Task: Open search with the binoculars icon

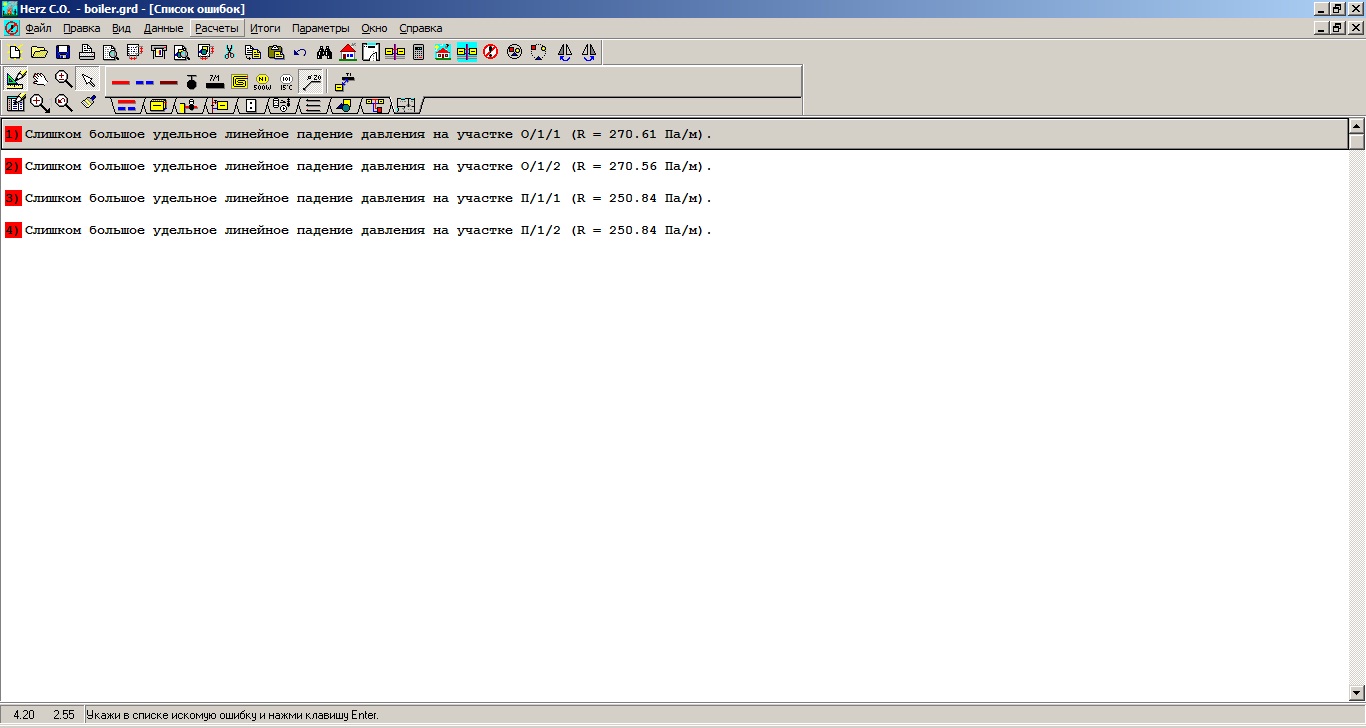Action: click(x=324, y=52)
